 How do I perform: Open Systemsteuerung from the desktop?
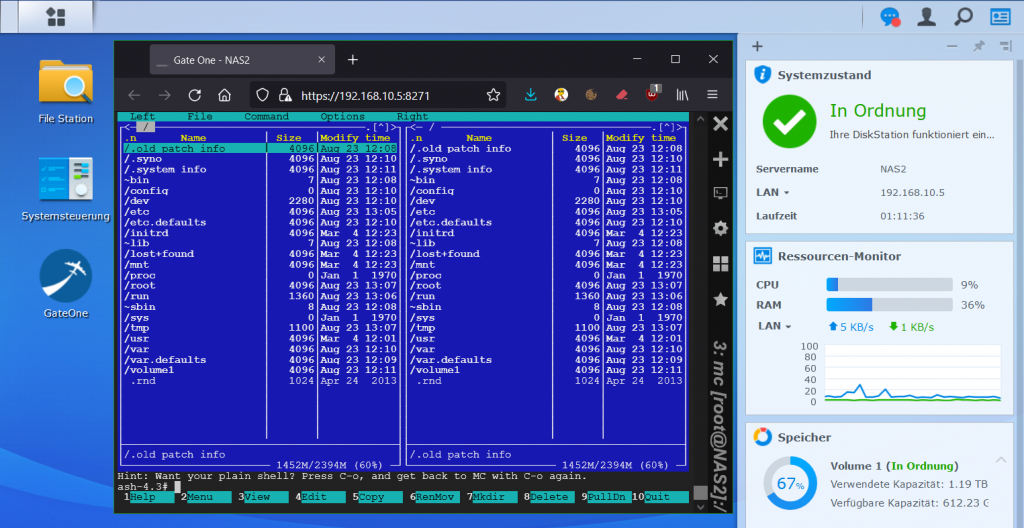(66, 180)
